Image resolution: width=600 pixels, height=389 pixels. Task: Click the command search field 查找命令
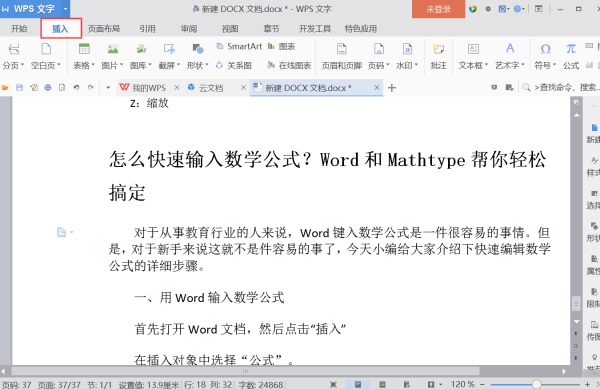click(561, 88)
